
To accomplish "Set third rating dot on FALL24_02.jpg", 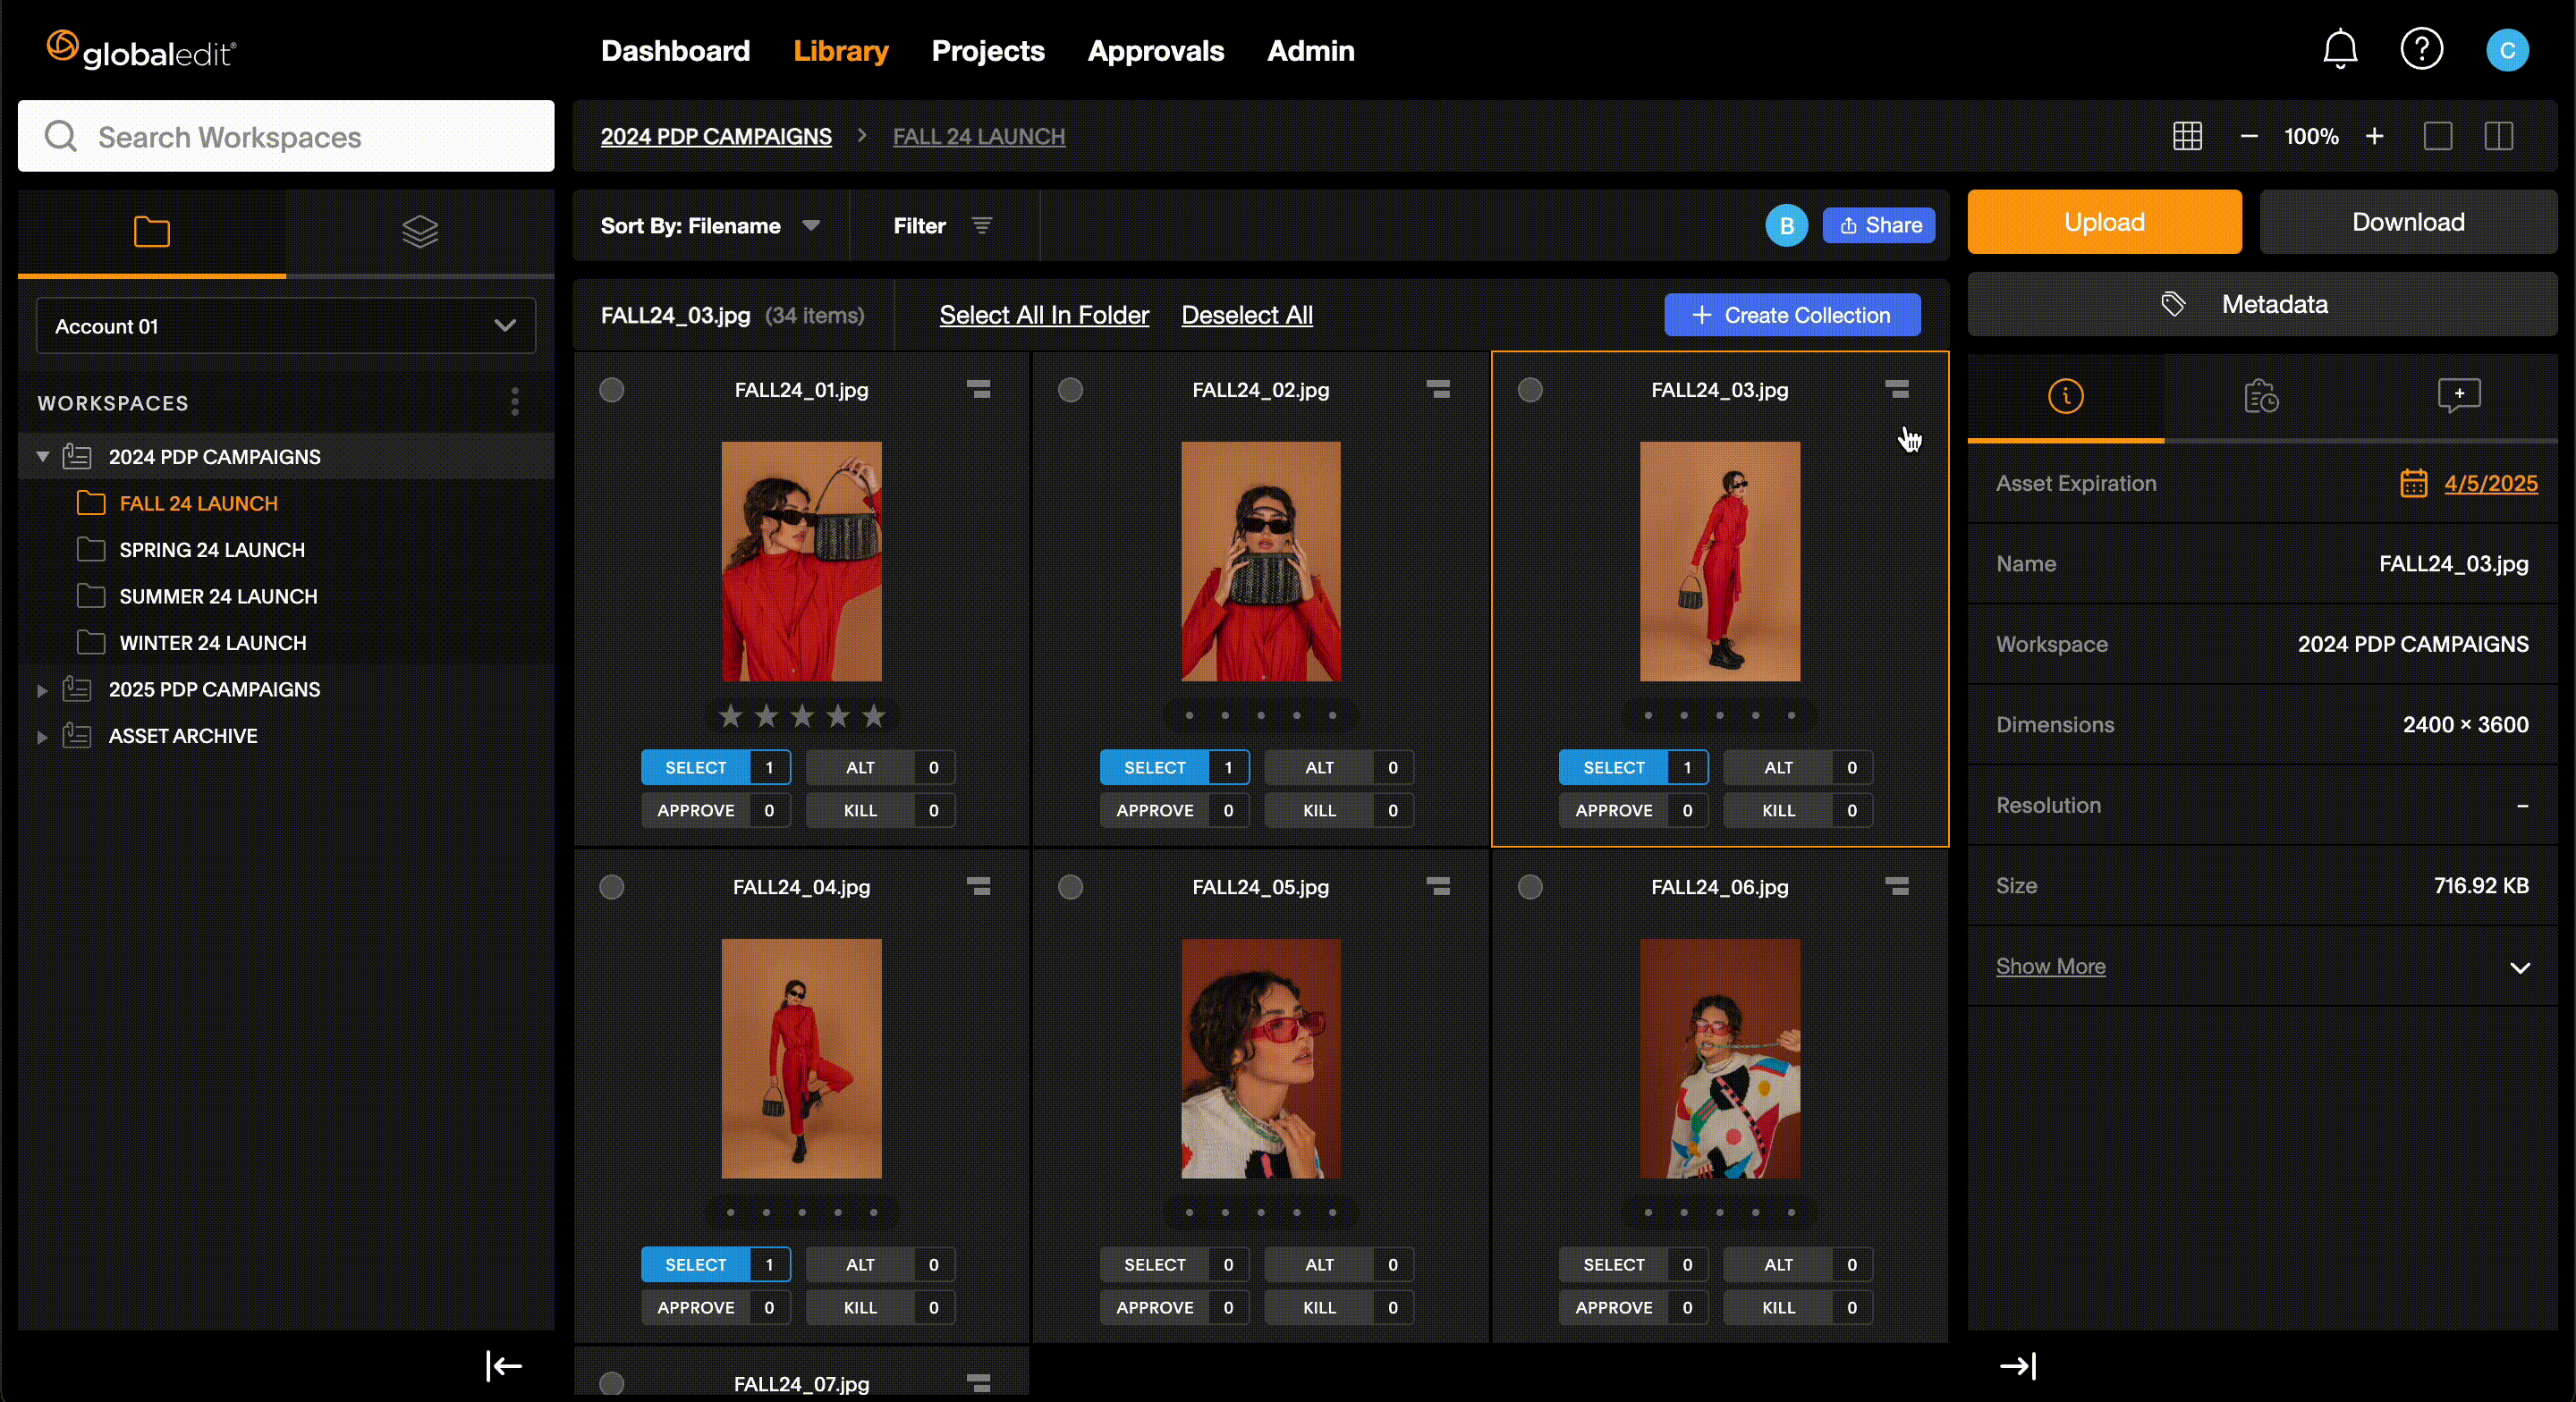I will coord(1260,715).
